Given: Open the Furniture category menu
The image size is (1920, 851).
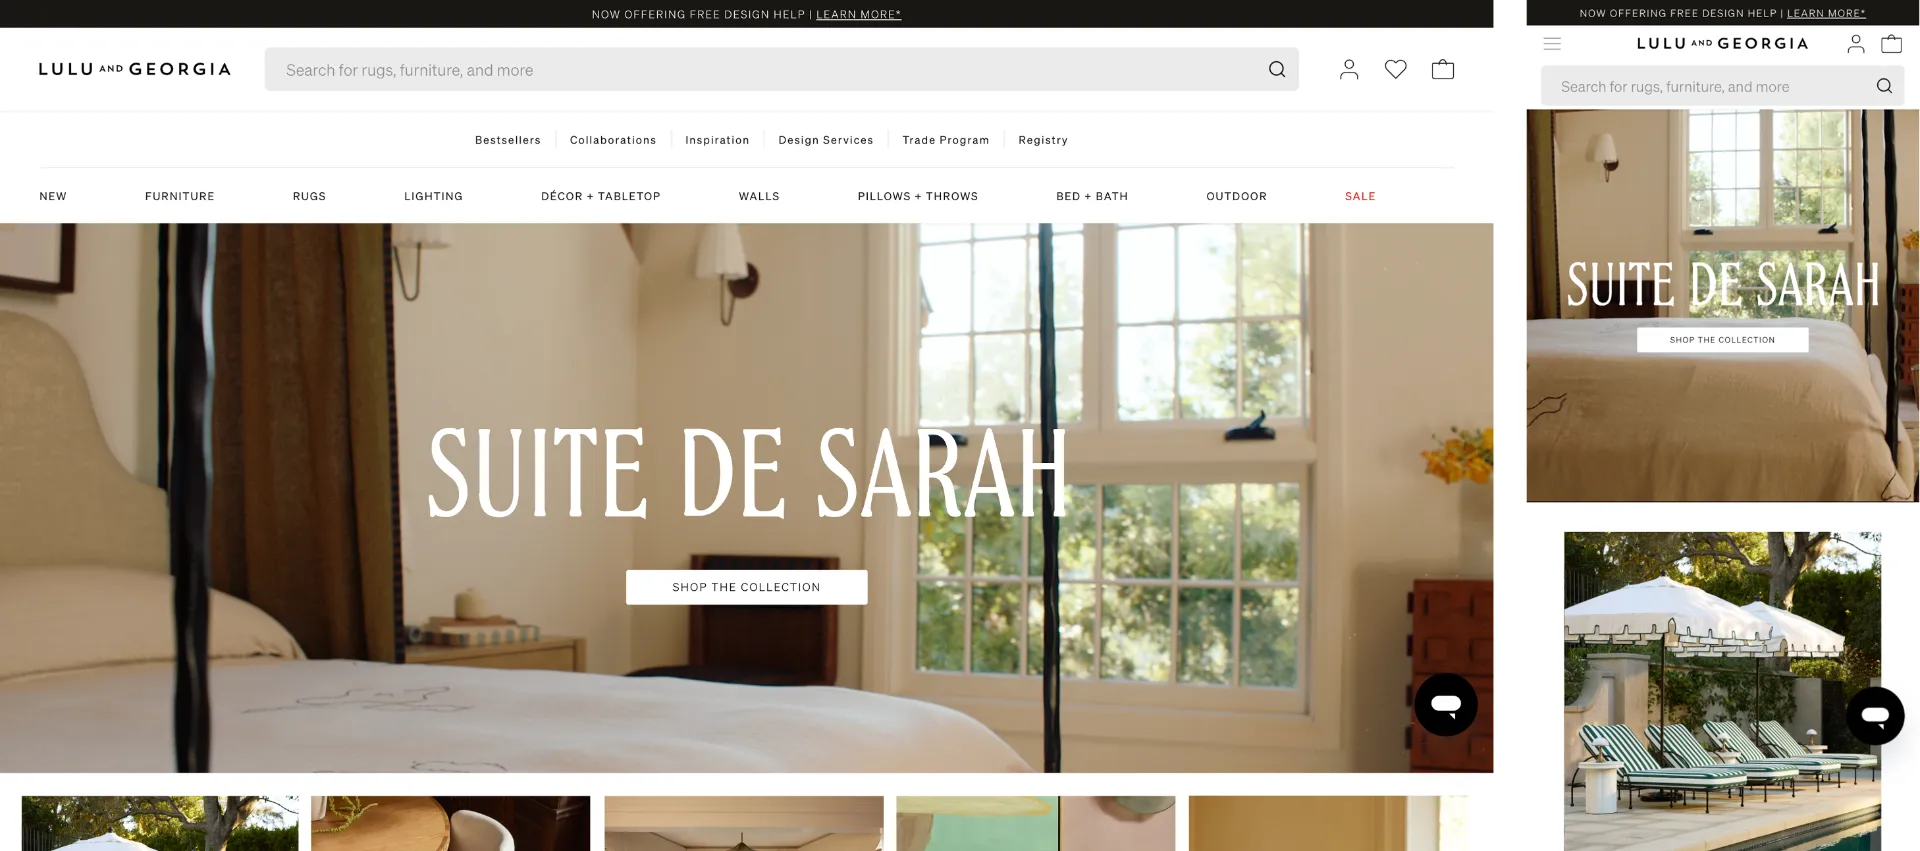Looking at the screenshot, I should click(180, 197).
